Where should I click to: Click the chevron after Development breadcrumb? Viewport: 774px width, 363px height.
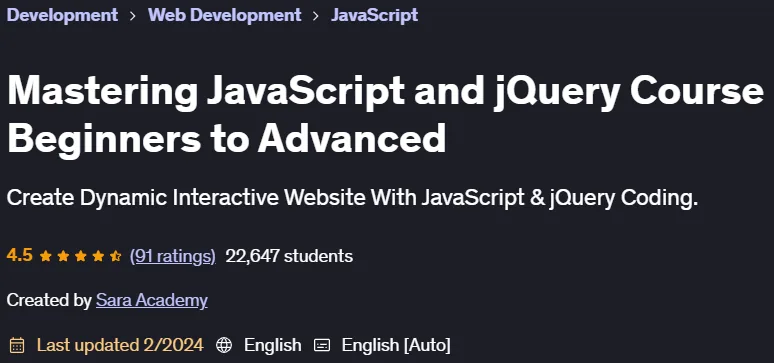133,16
